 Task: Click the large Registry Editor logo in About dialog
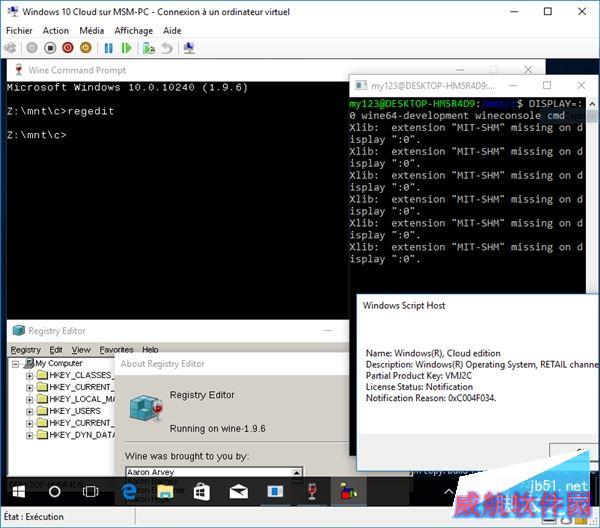point(146,408)
